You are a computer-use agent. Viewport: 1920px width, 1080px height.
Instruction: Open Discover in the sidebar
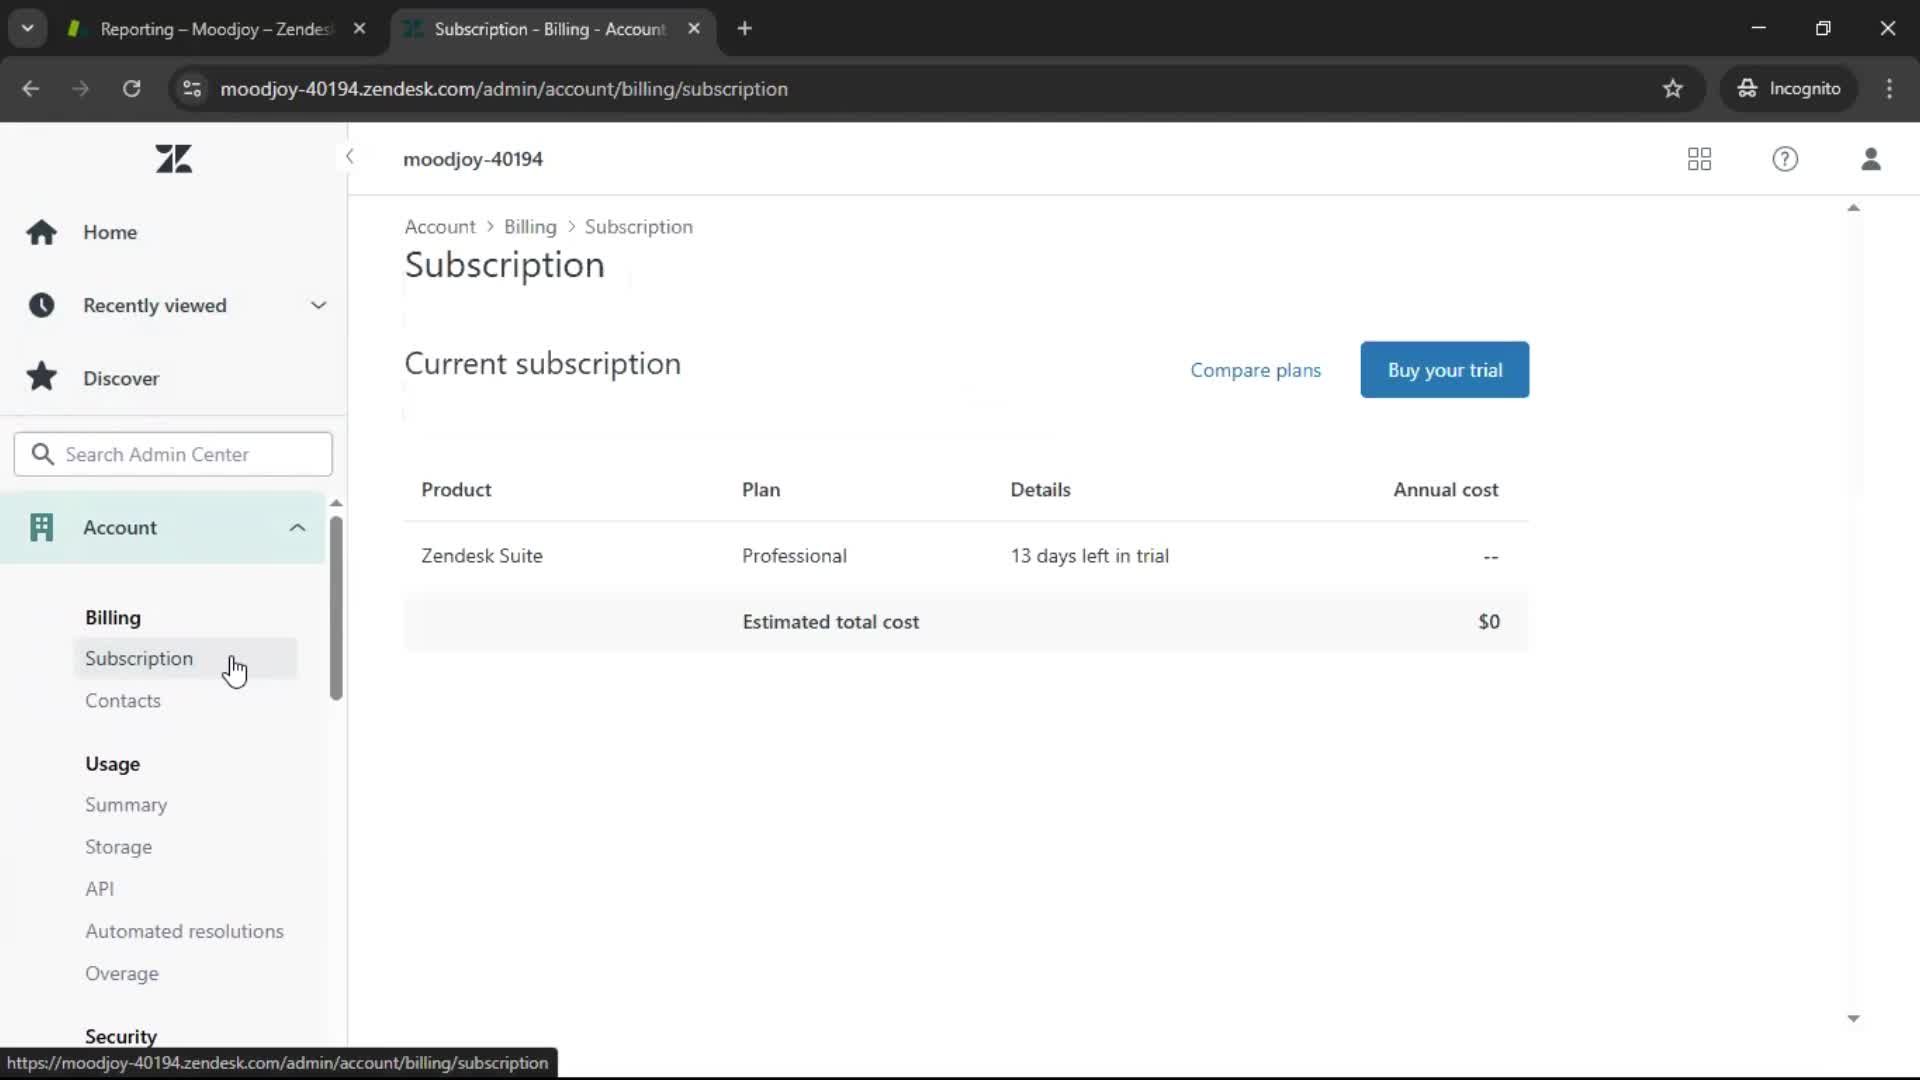click(x=121, y=378)
